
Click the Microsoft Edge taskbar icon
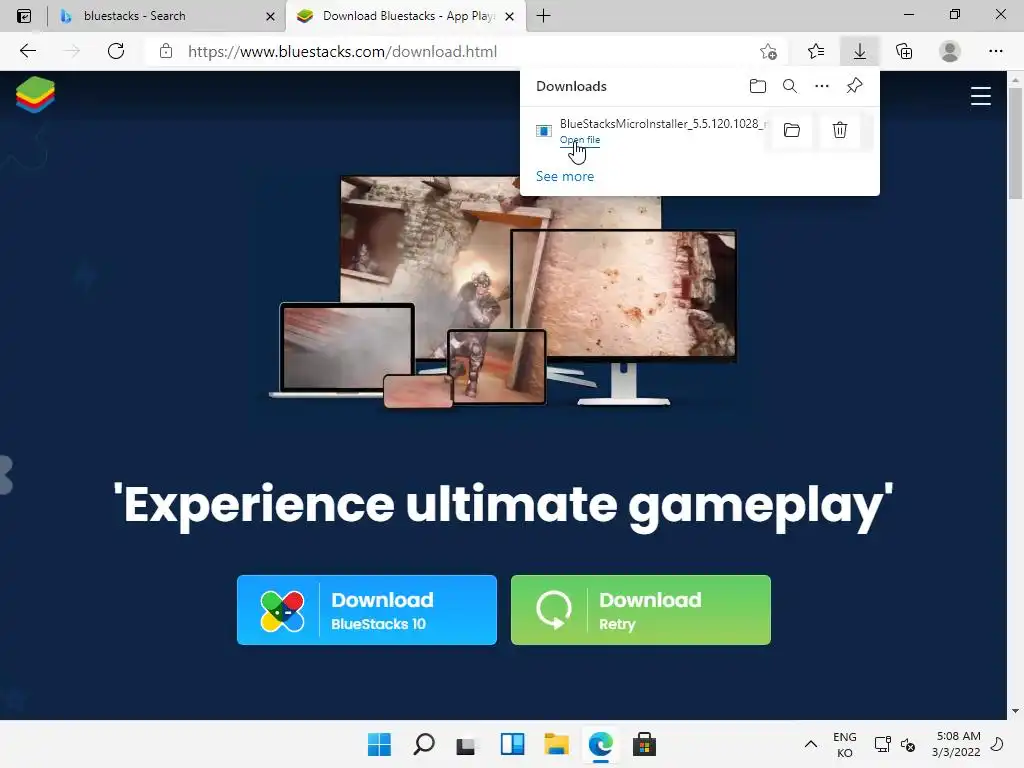tap(600, 744)
